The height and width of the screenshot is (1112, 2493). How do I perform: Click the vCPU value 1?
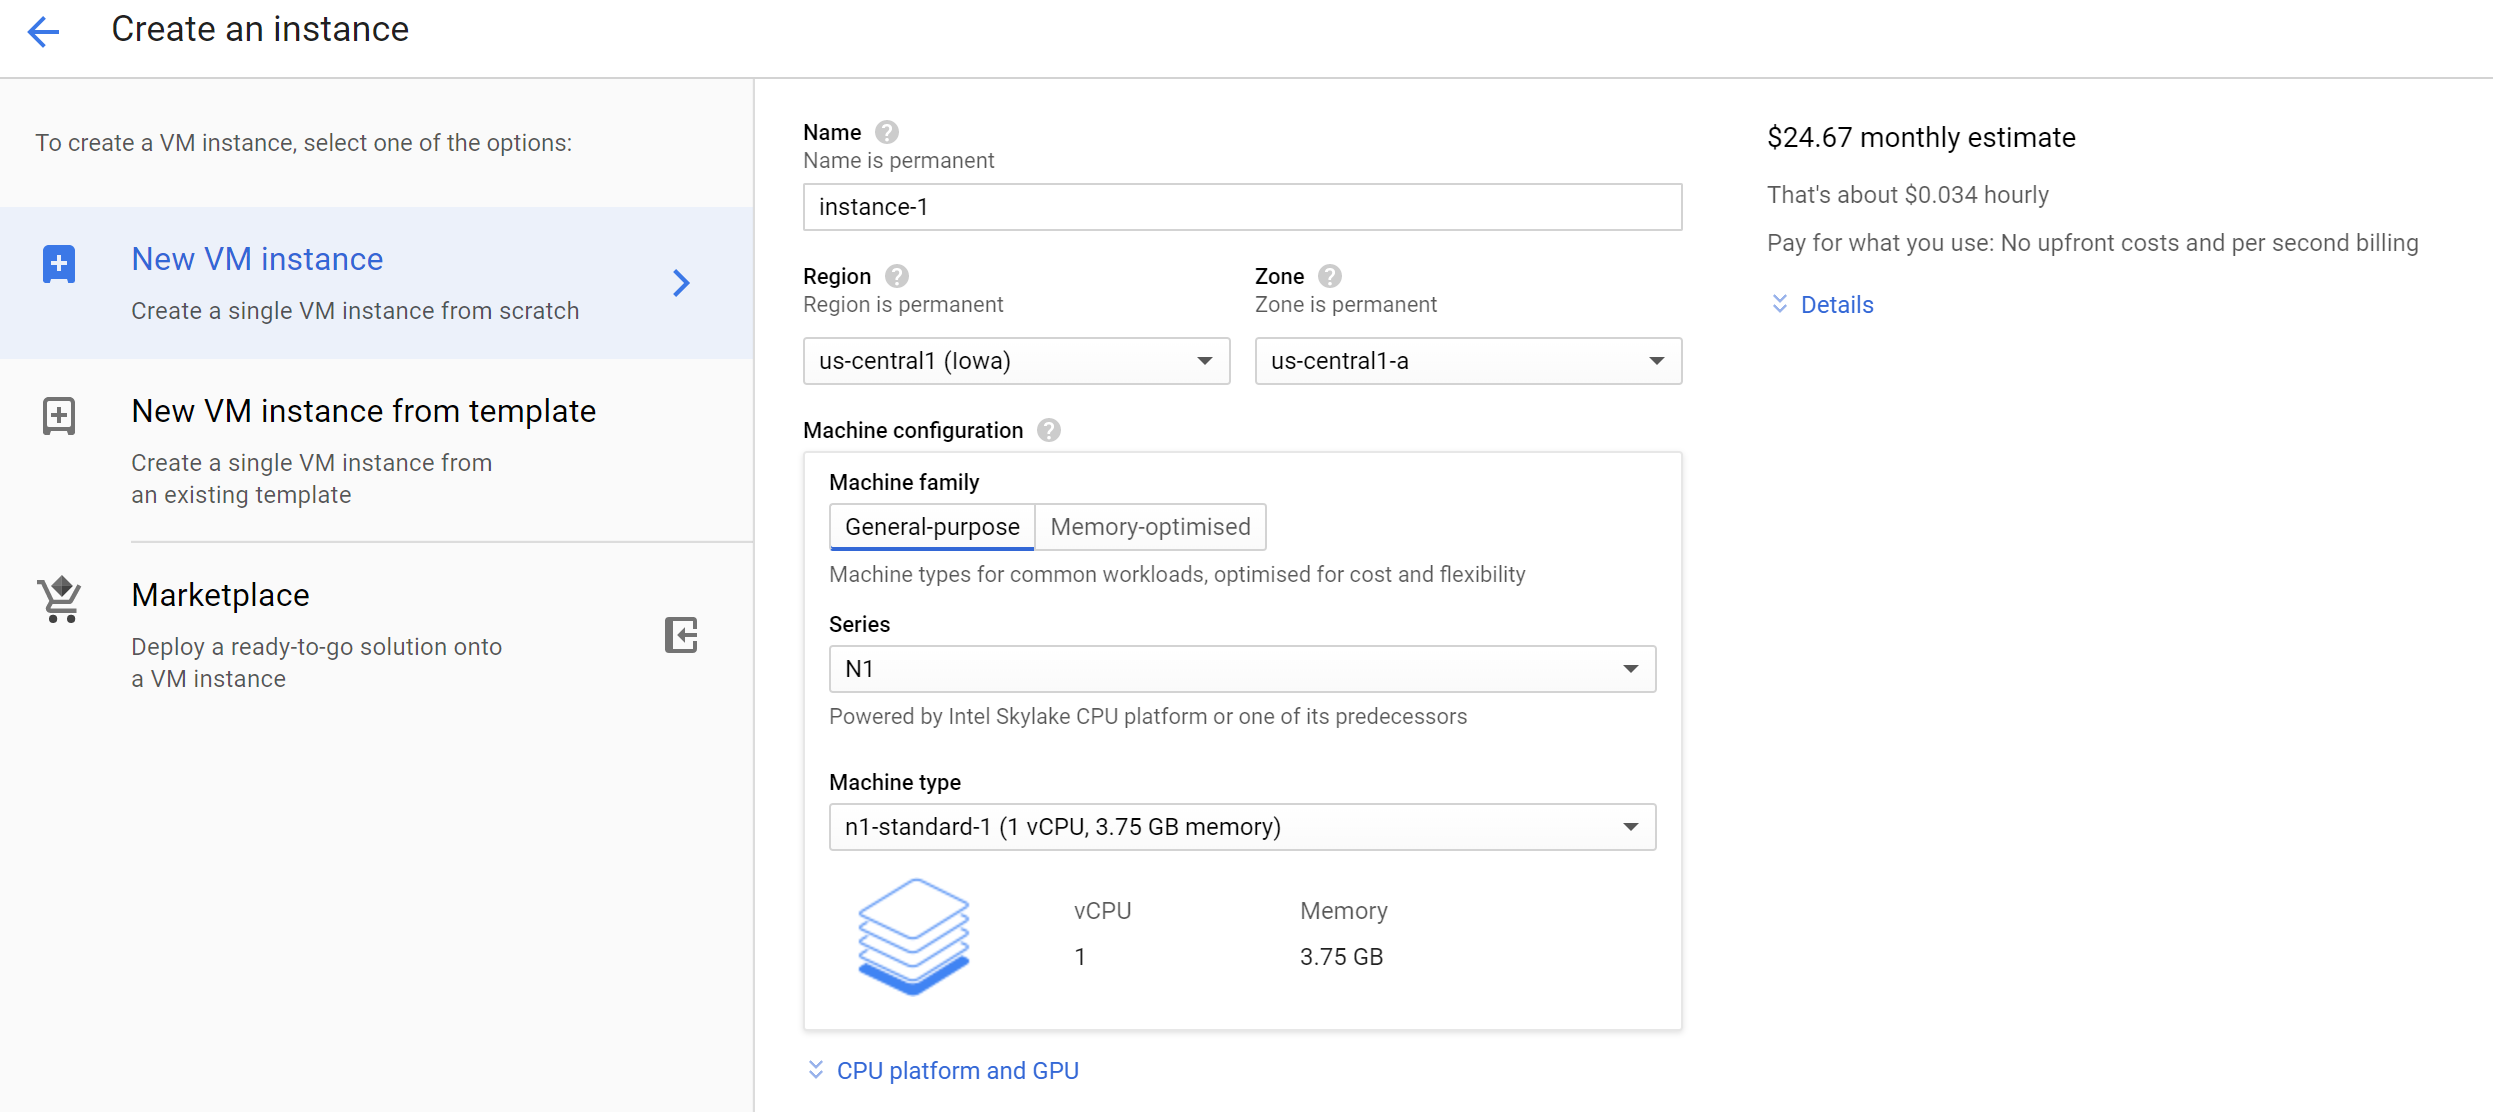(1080, 957)
